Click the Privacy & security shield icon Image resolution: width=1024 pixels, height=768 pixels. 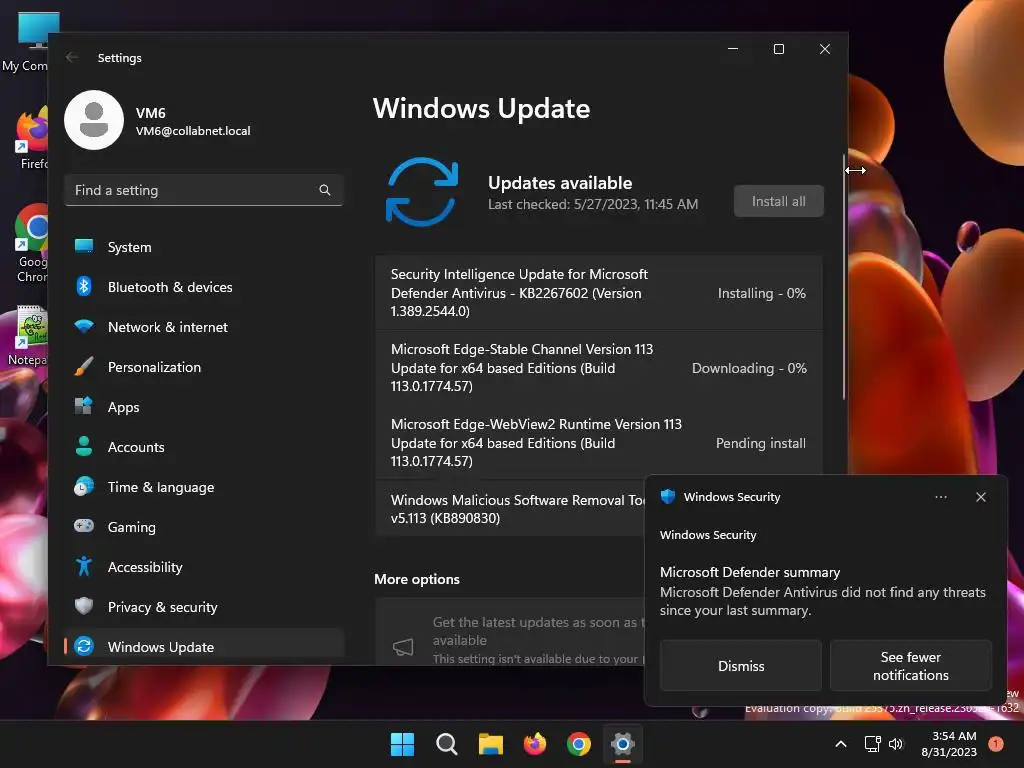84,606
